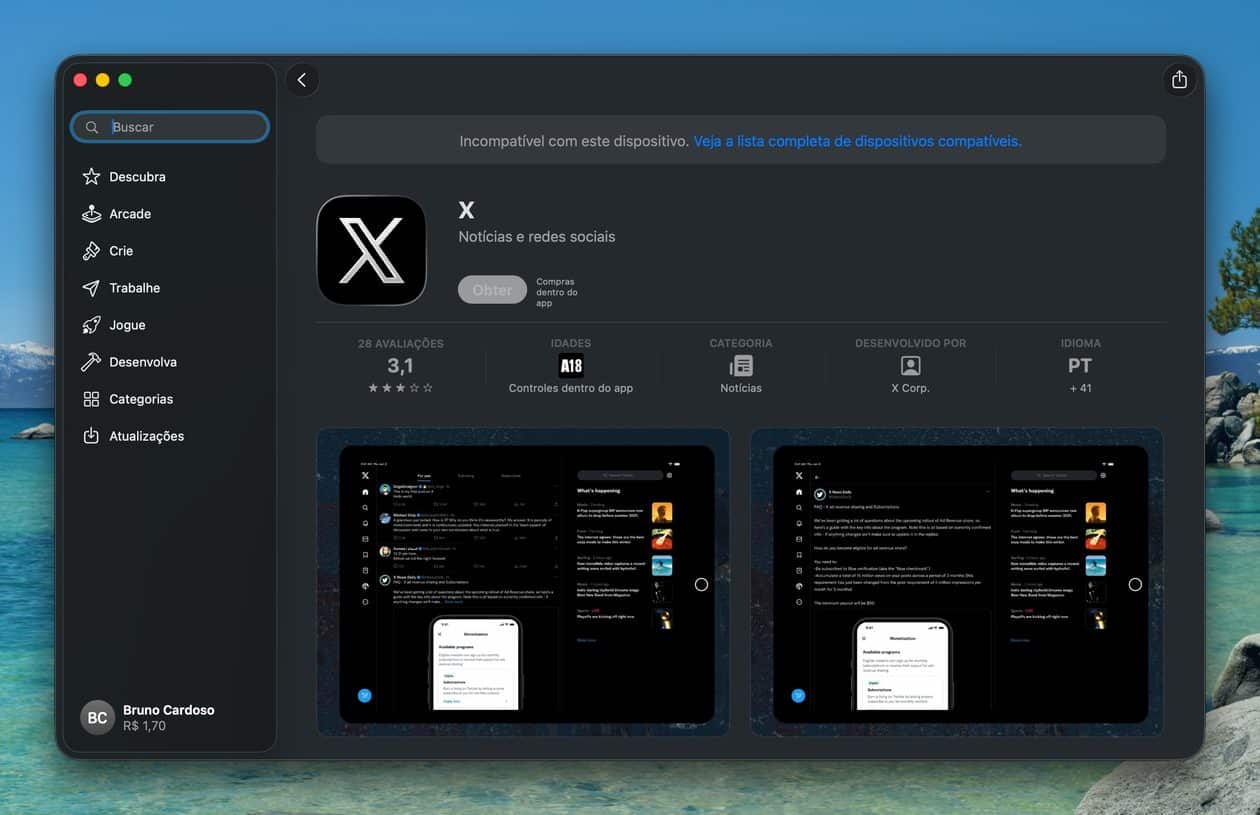Select the Descubra star icon in sidebar
The height and width of the screenshot is (815, 1260).
[x=93, y=176]
